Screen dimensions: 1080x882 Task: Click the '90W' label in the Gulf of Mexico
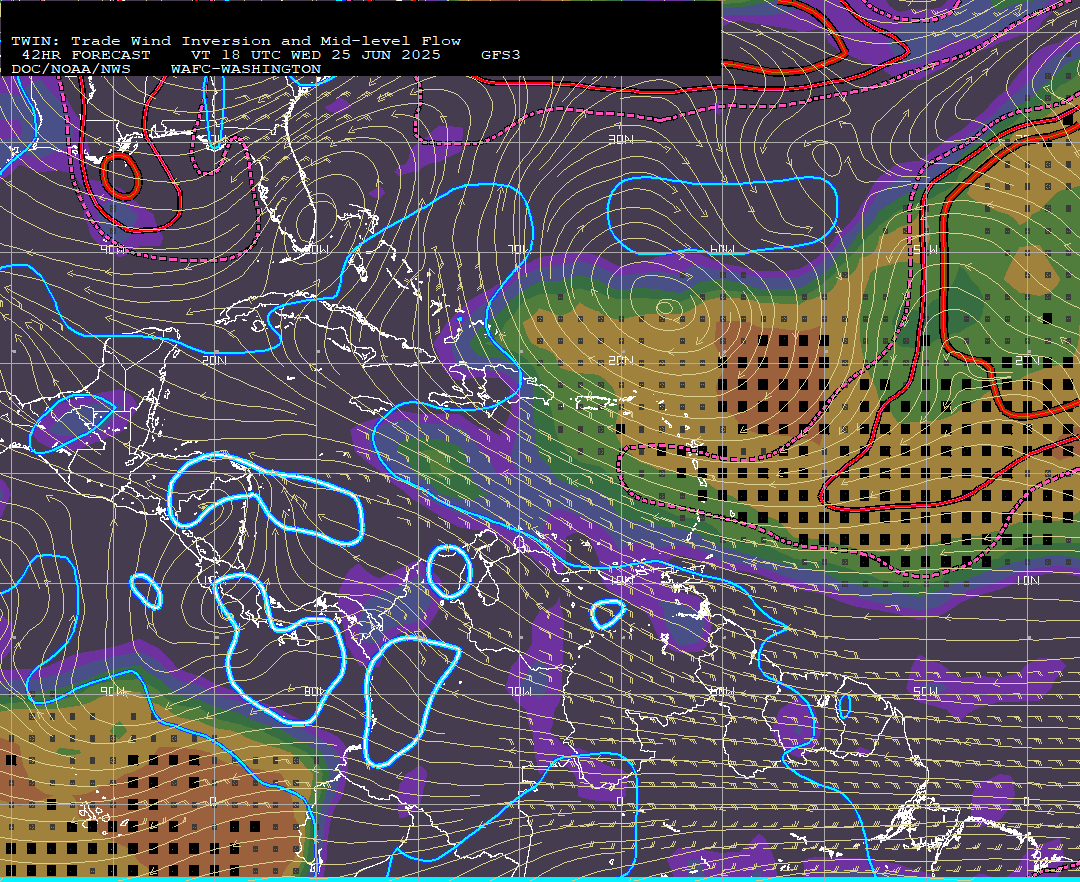pos(113,249)
